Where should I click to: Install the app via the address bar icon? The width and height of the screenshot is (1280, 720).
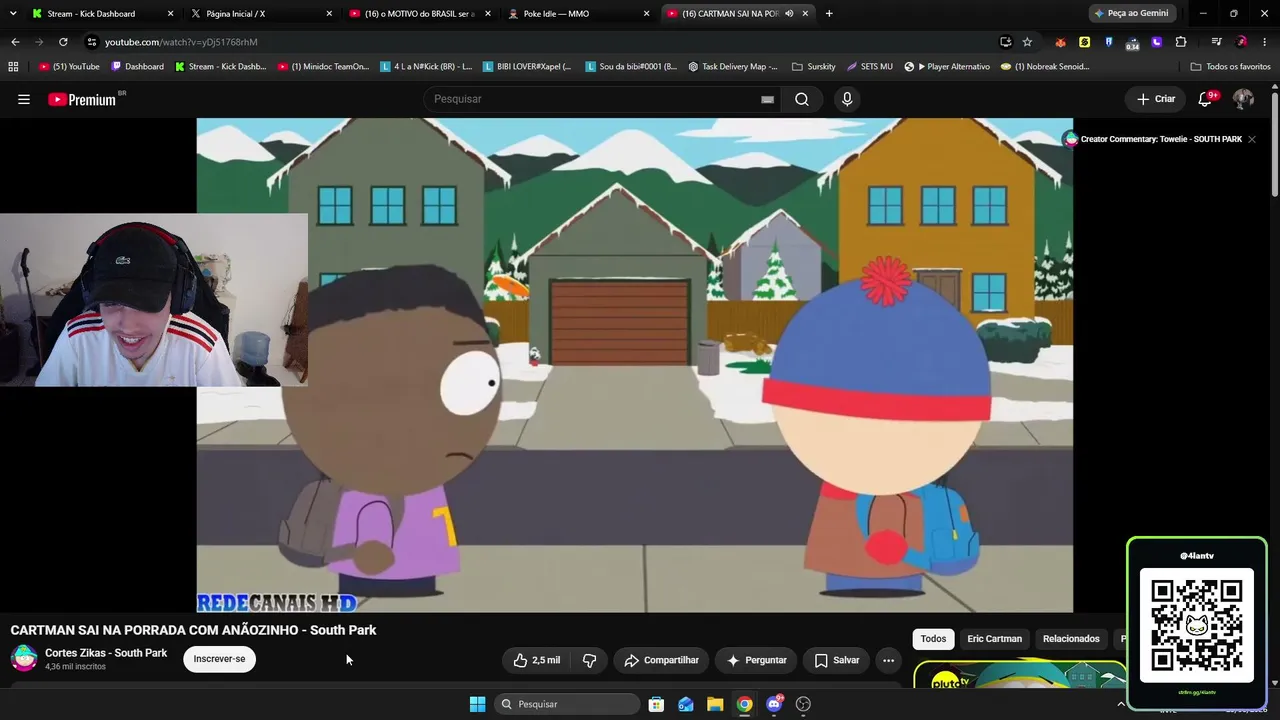point(1005,42)
